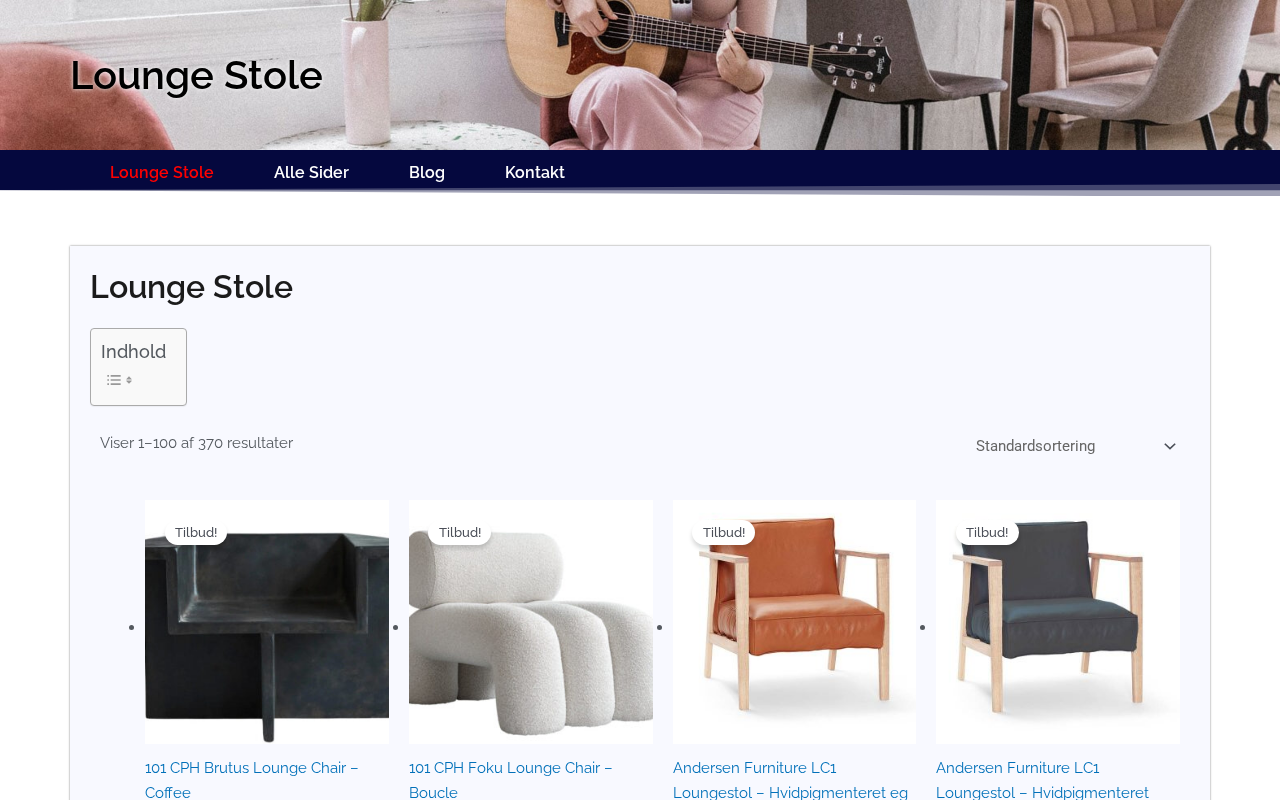
Task: Click Tilbud badge on orange LC1 chair
Action: (724, 532)
